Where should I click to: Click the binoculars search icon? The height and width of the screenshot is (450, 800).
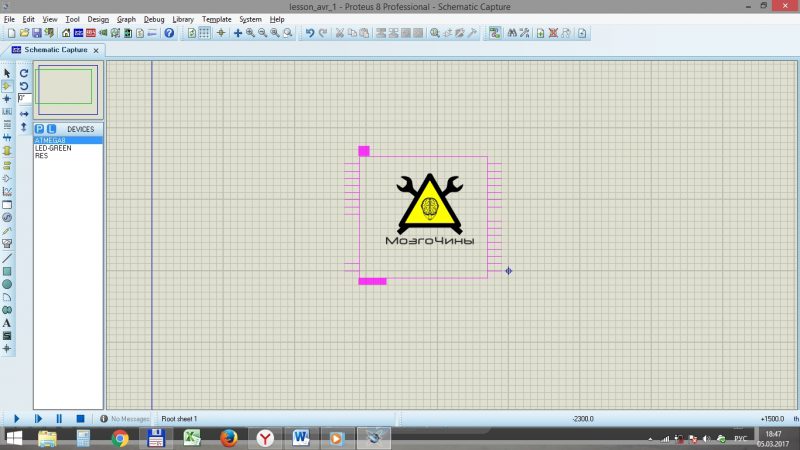coord(512,33)
